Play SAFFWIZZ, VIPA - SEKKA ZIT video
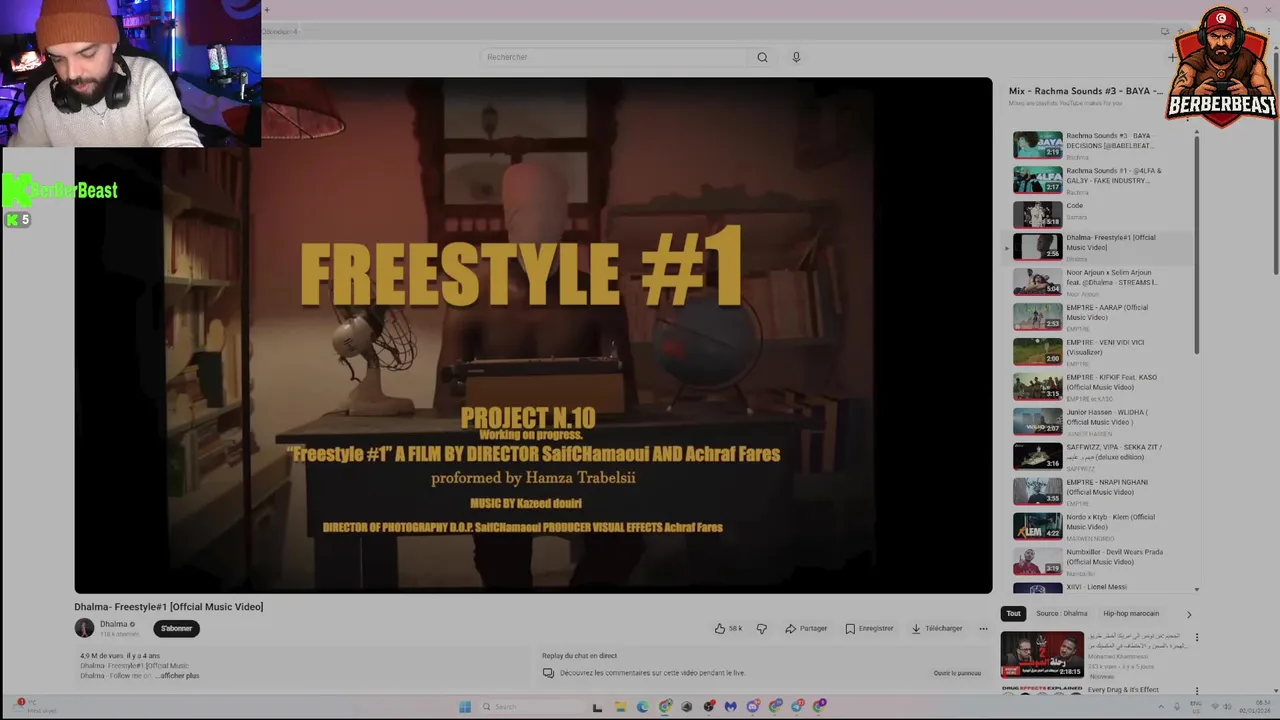This screenshot has width=1280, height=720. click(x=1100, y=457)
